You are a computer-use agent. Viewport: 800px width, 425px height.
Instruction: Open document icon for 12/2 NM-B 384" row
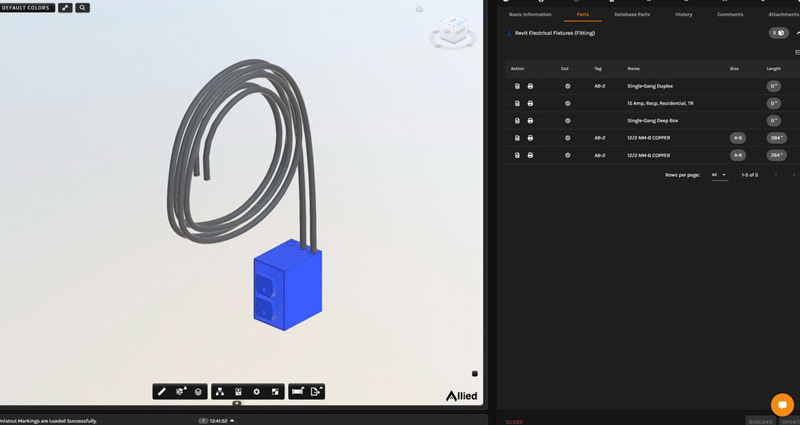tap(517, 138)
